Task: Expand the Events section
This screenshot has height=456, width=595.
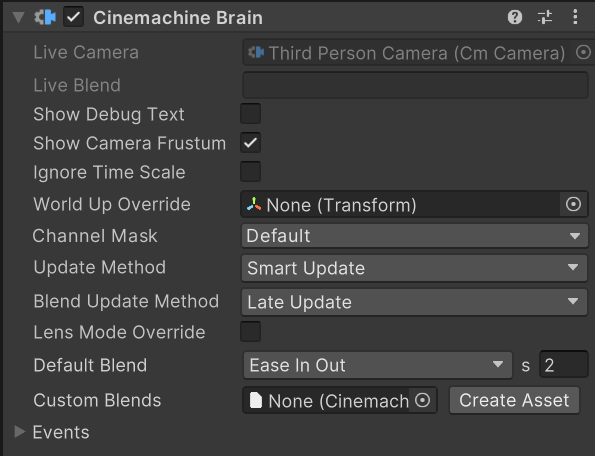Action: point(19,431)
